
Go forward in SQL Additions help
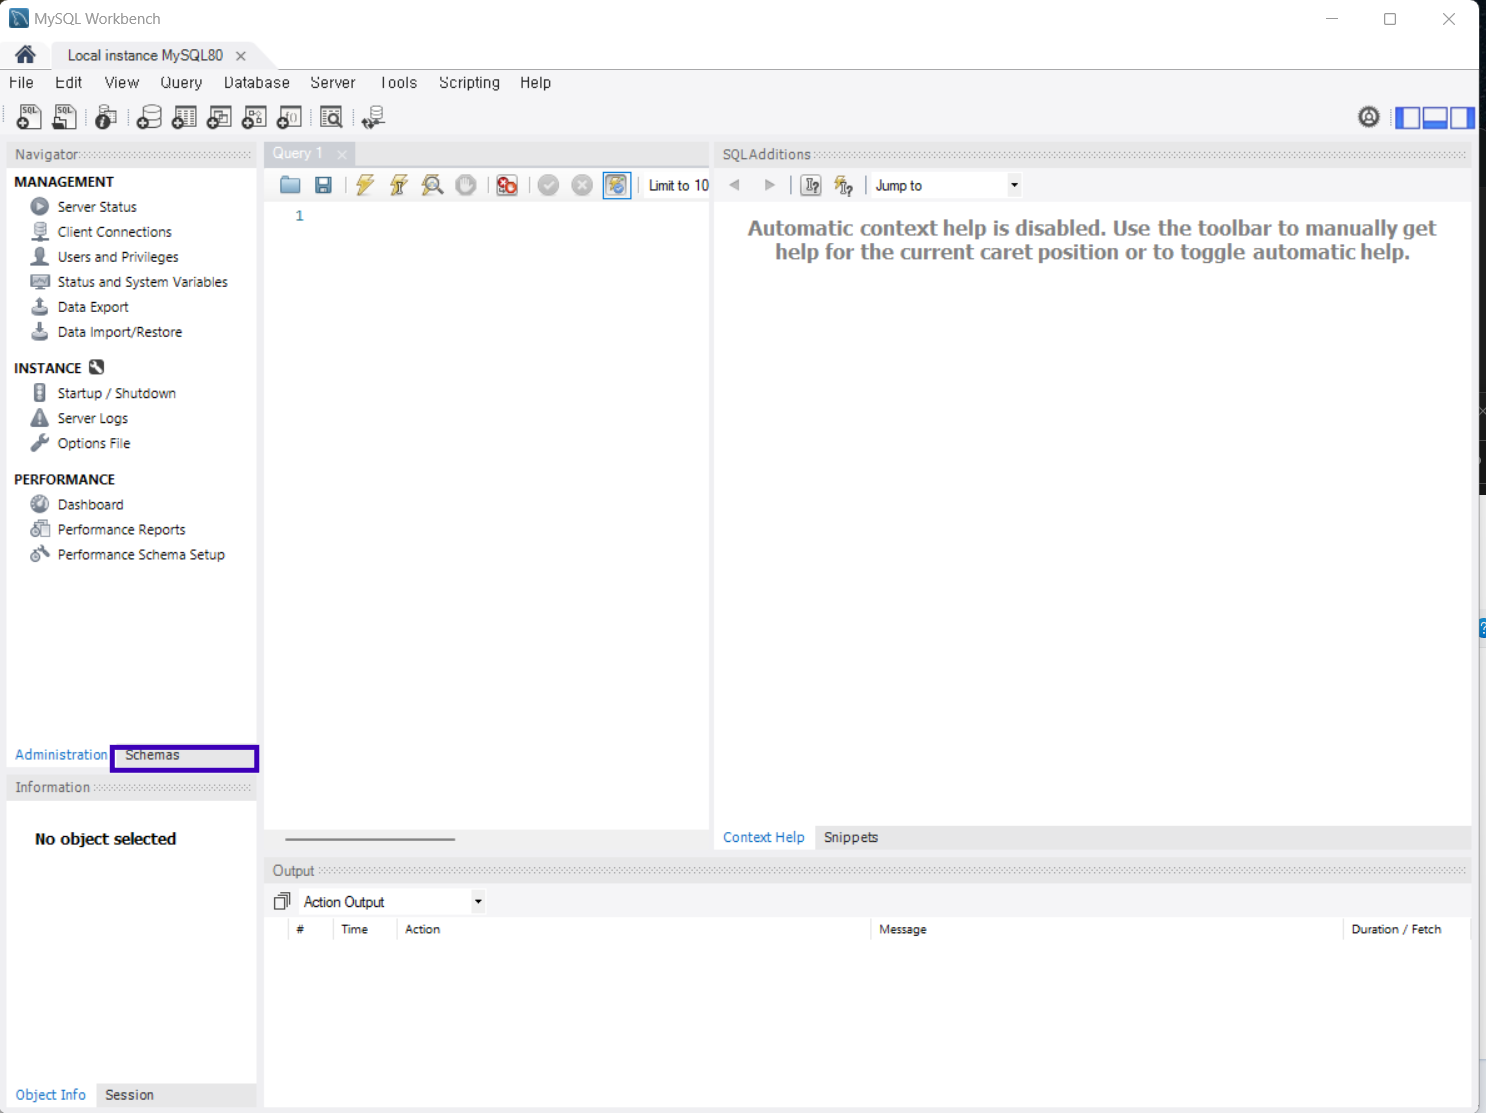(x=769, y=185)
